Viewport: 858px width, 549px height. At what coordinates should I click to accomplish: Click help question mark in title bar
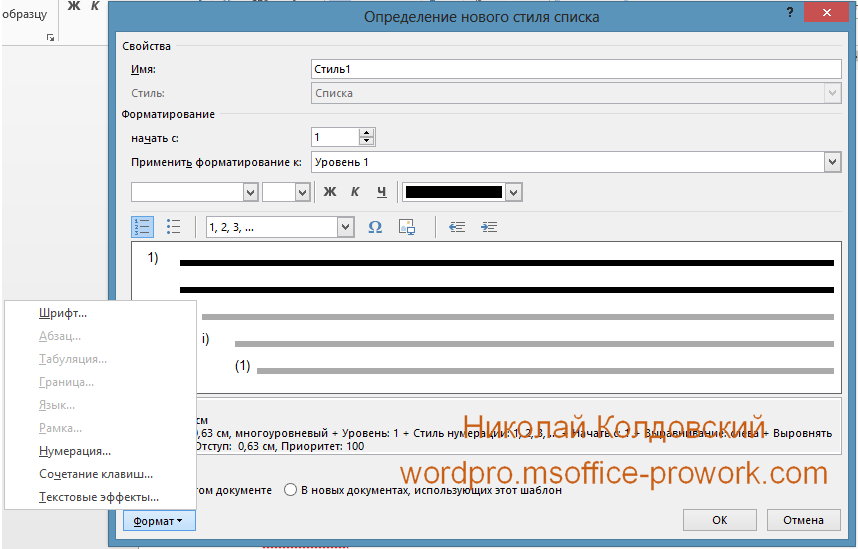[790, 13]
